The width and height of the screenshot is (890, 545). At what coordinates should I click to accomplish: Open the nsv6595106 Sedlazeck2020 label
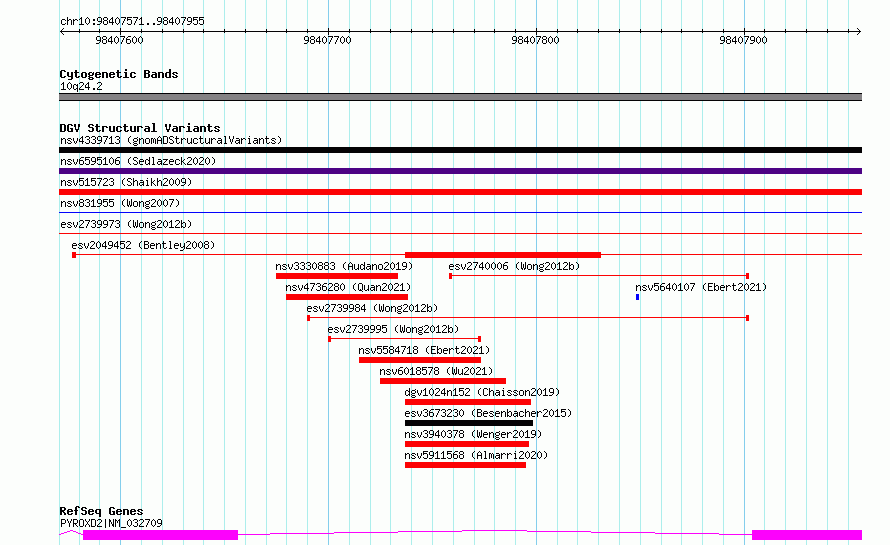pyautogui.click(x=138, y=161)
